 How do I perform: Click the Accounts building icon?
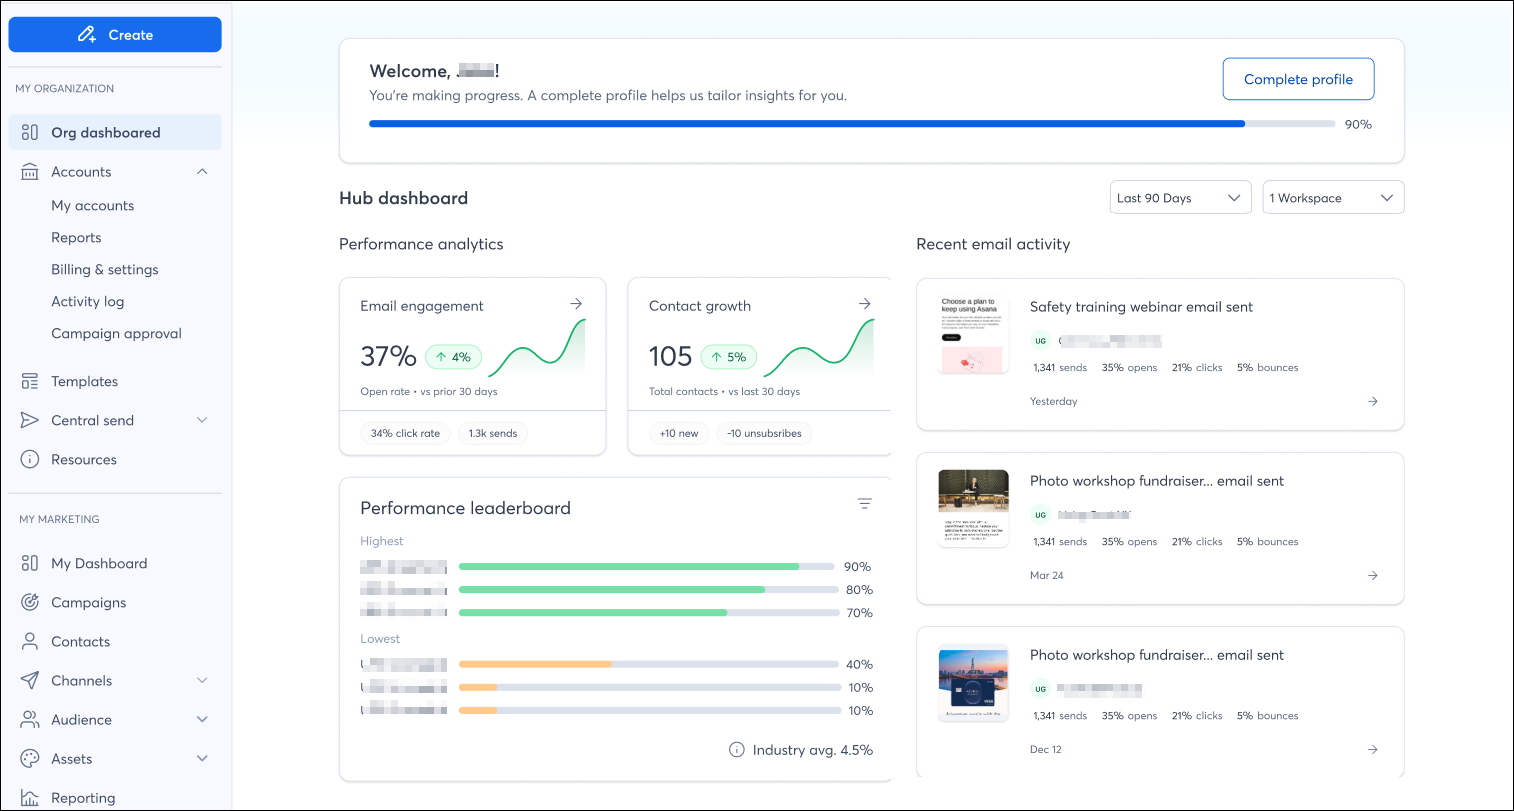30,172
